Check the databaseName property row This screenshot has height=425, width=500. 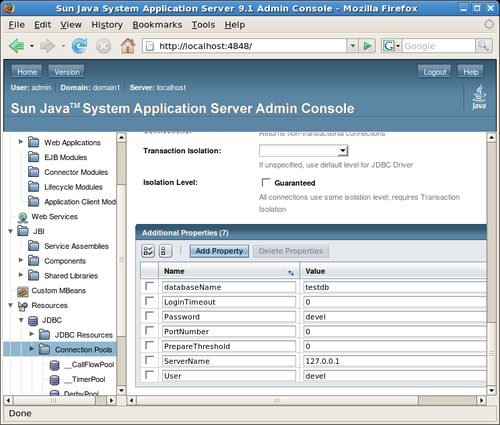point(149,286)
